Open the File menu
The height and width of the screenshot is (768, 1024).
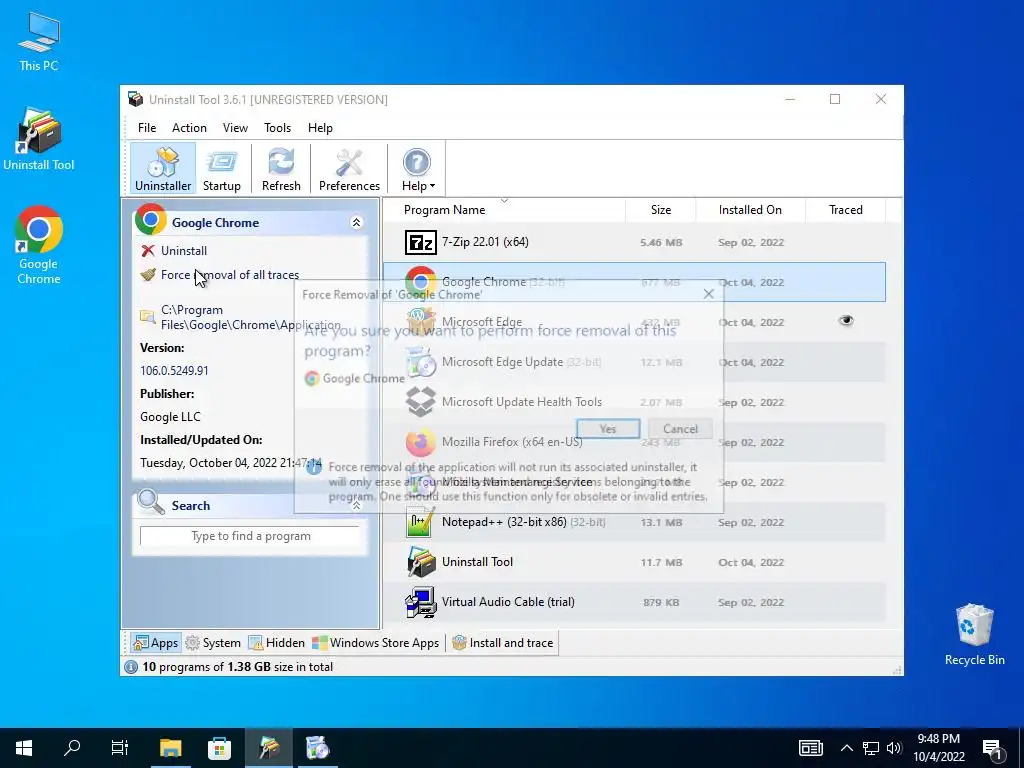[x=147, y=128]
